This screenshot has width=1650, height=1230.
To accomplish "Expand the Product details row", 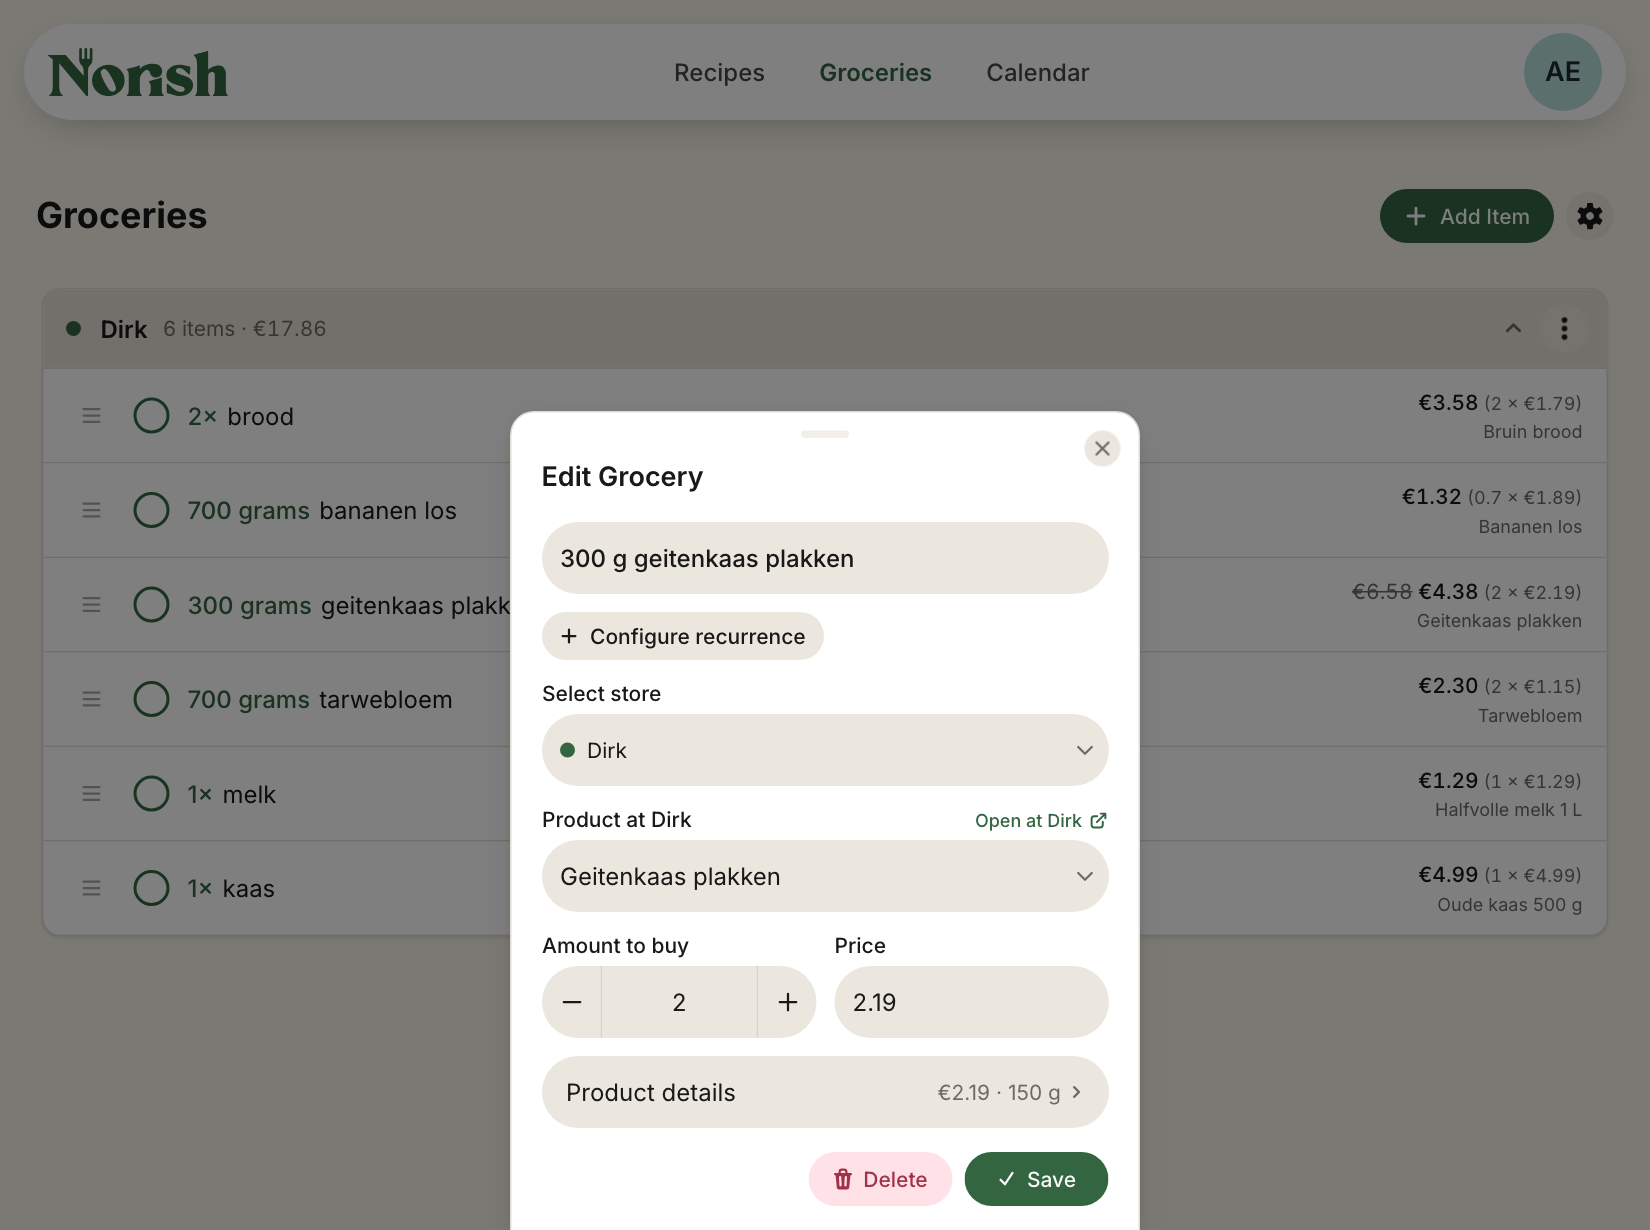I will tap(825, 1092).
